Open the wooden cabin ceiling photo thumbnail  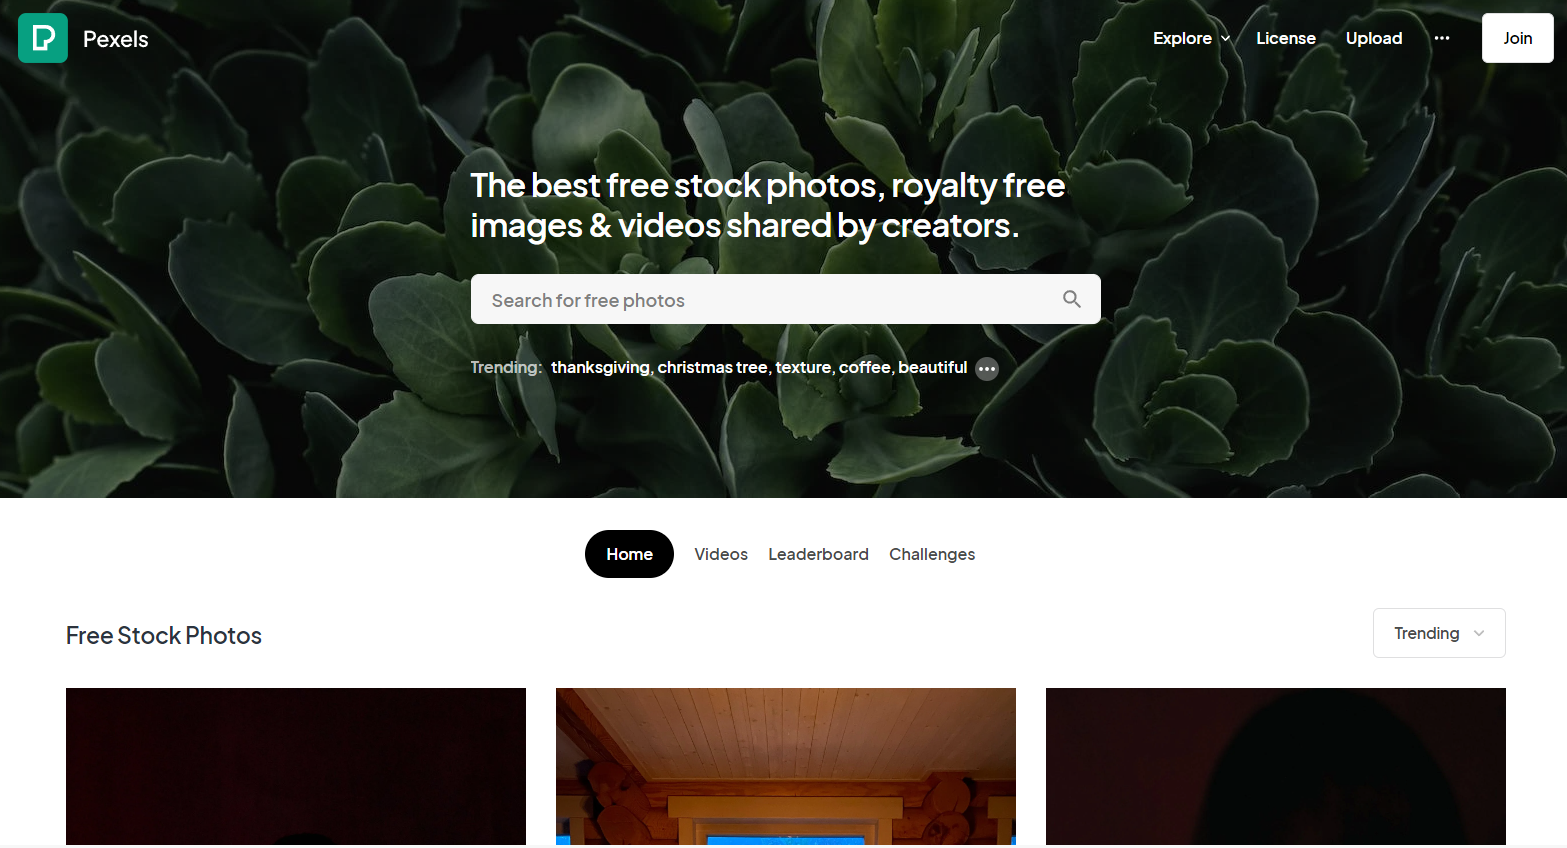[786, 767]
